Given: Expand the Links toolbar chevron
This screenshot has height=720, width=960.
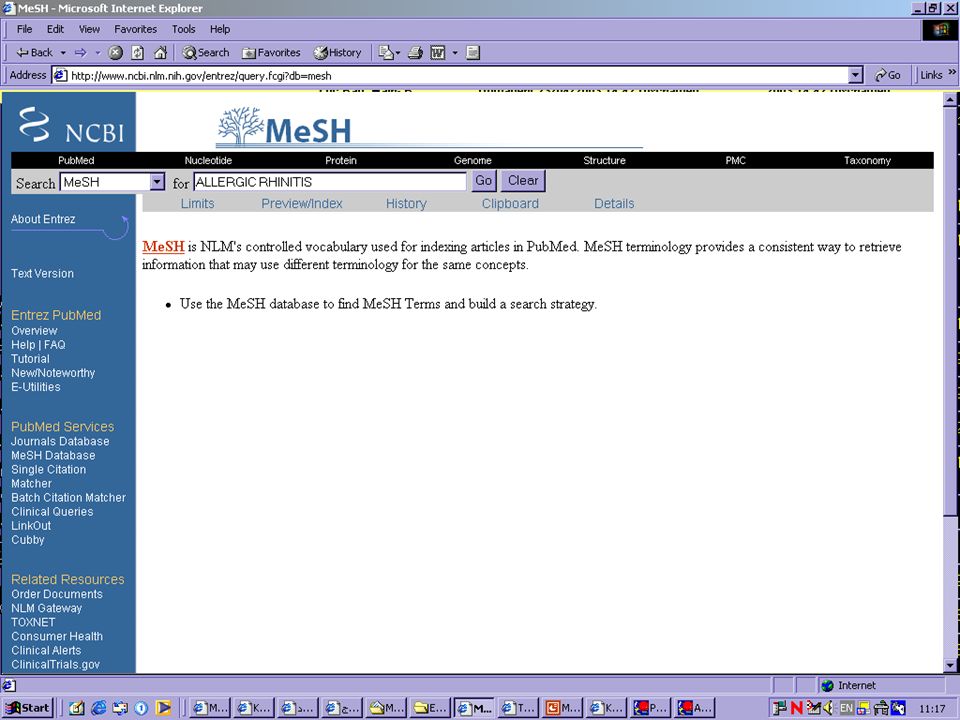Looking at the screenshot, I should 952,72.
